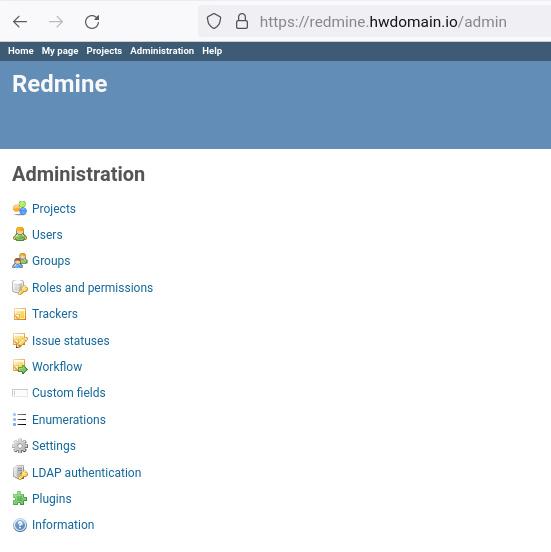
Task: Open the Enumerations link
Action: click(x=69, y=420)
